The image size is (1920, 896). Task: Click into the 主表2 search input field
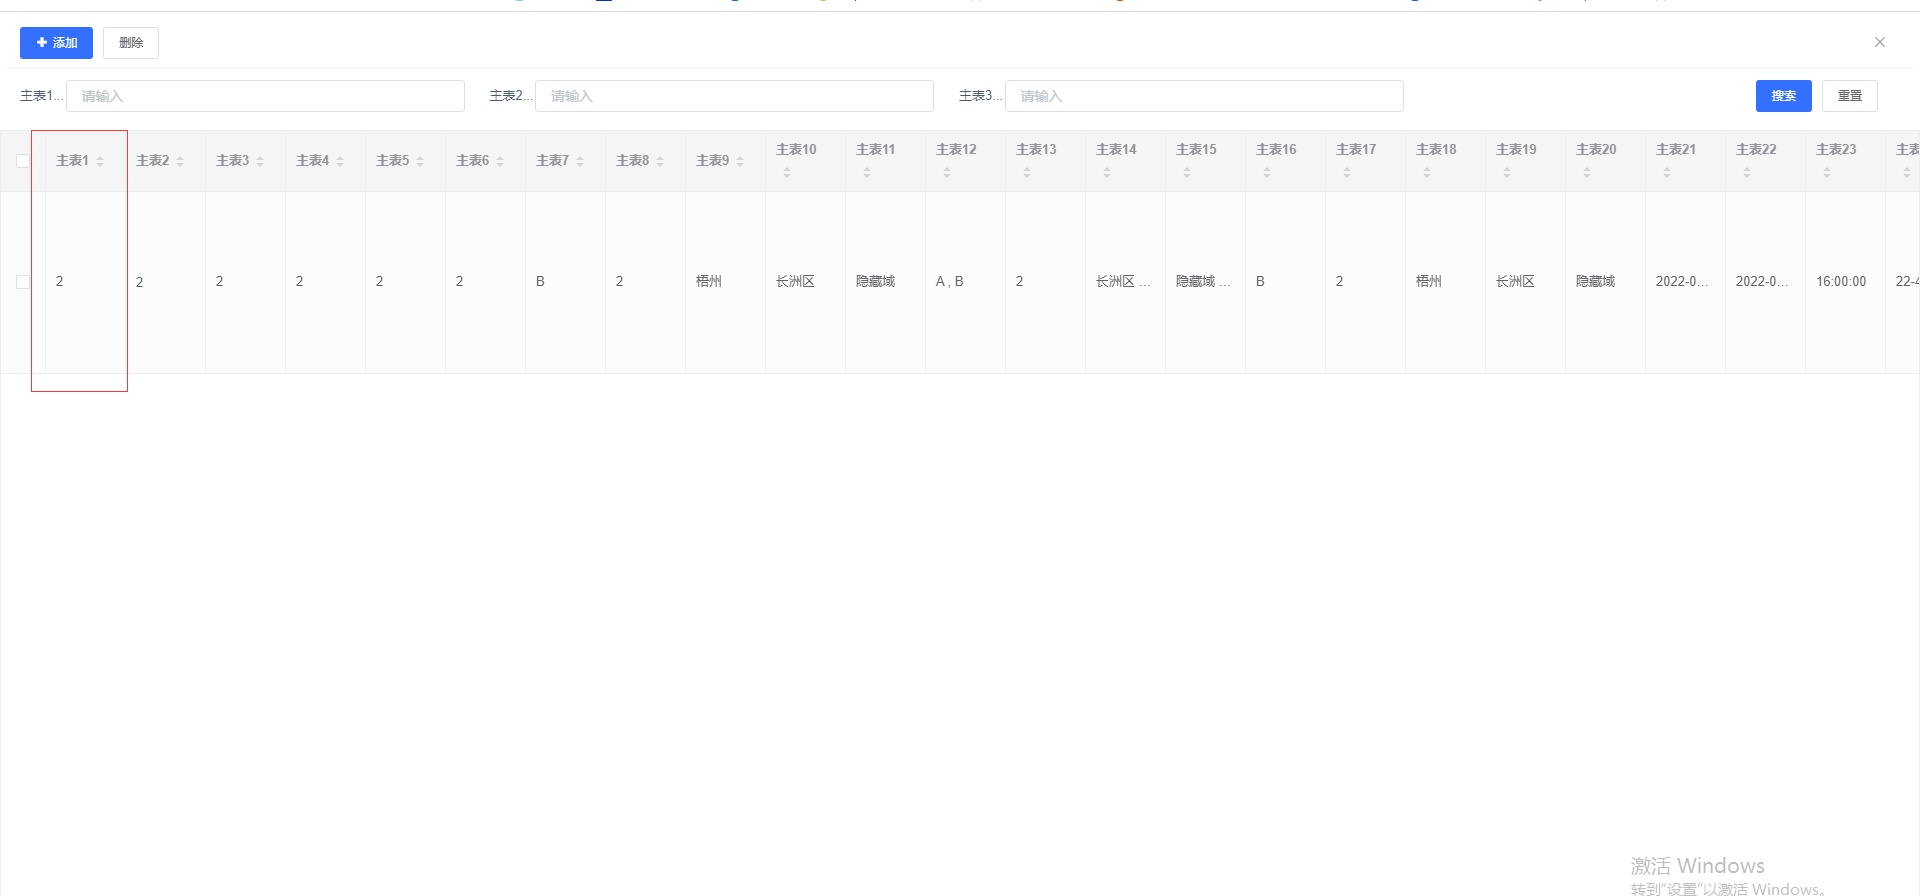[x=734, y=96]
